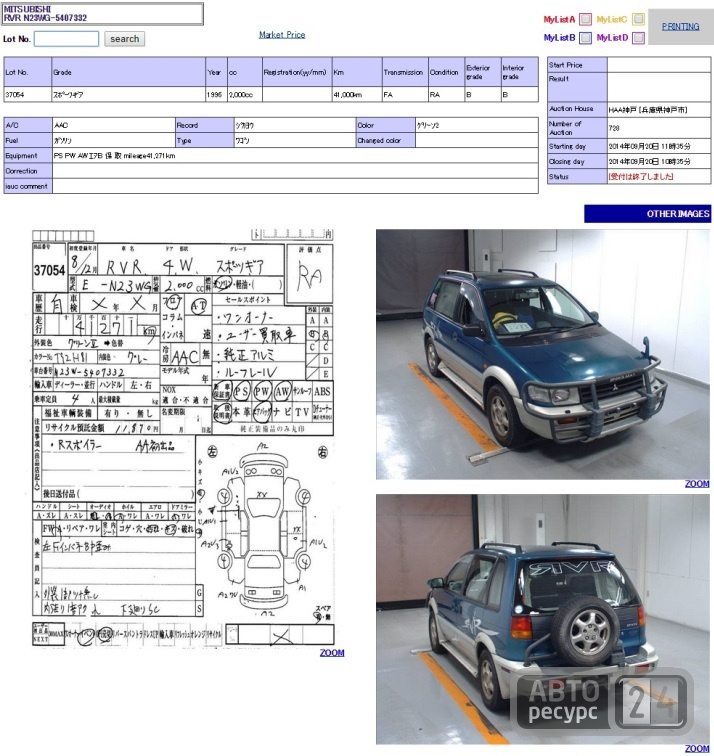Click the Start Price label
714x756 pixels.
click(x=577, y=65)
